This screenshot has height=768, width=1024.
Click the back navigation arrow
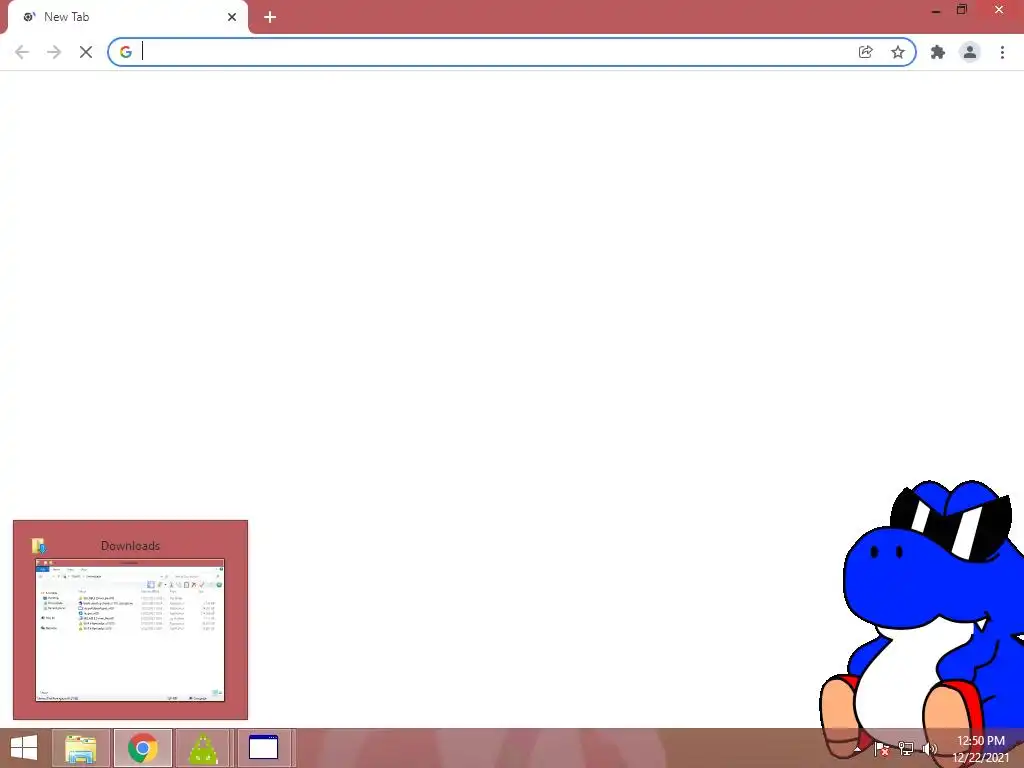point(22,52)
